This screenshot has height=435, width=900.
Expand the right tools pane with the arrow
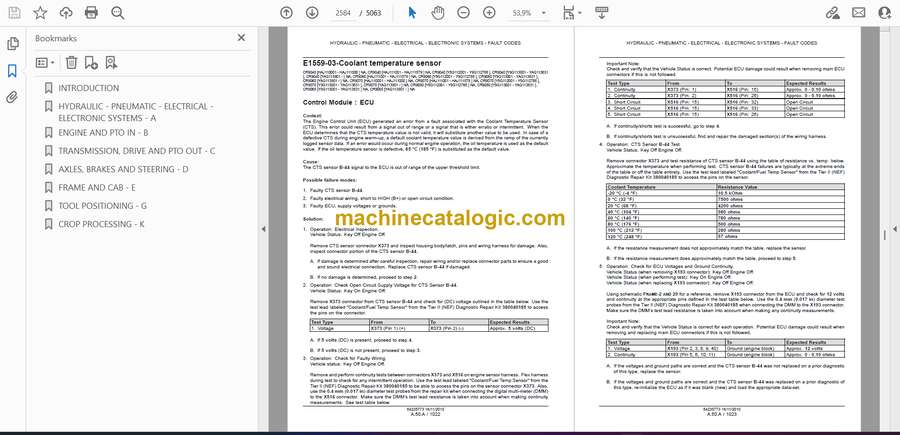(894, 228)
